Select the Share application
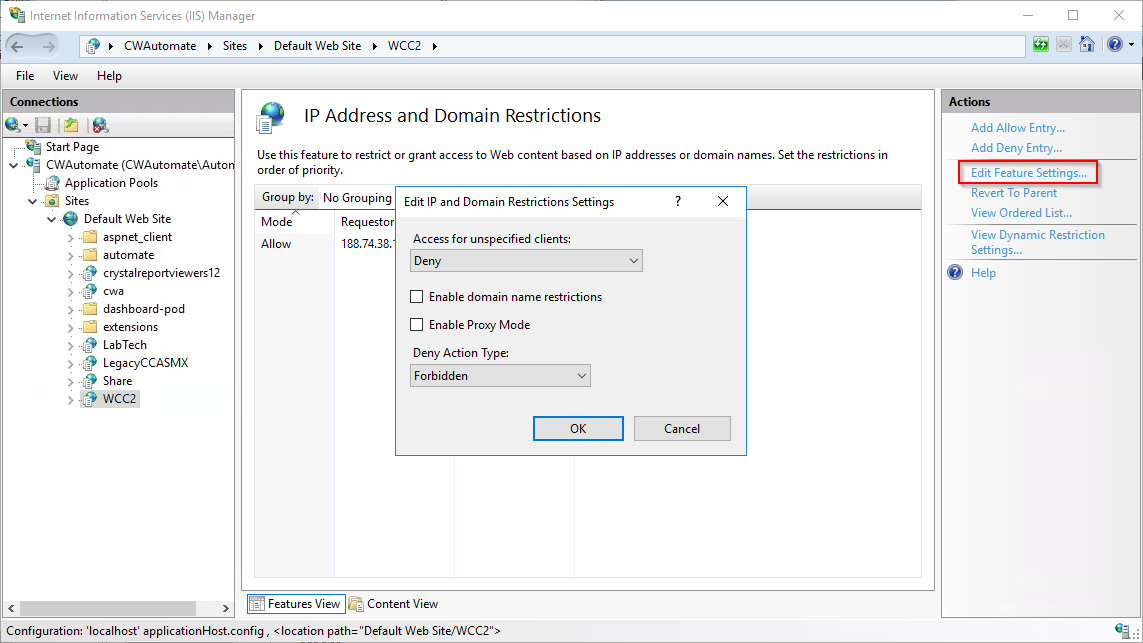1143x643 pixels. click(x=117, y=381)
